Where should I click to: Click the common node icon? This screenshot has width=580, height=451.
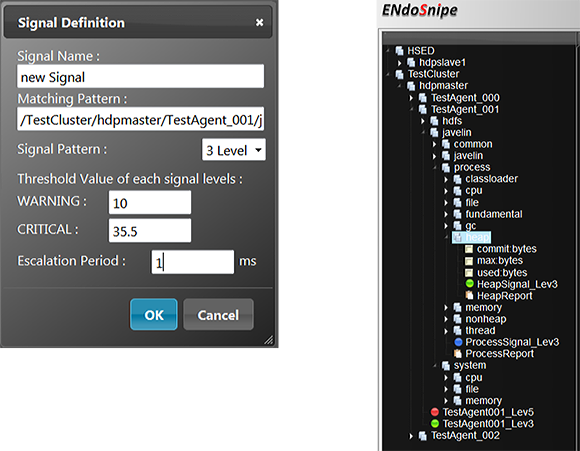(x=446, y=144)
